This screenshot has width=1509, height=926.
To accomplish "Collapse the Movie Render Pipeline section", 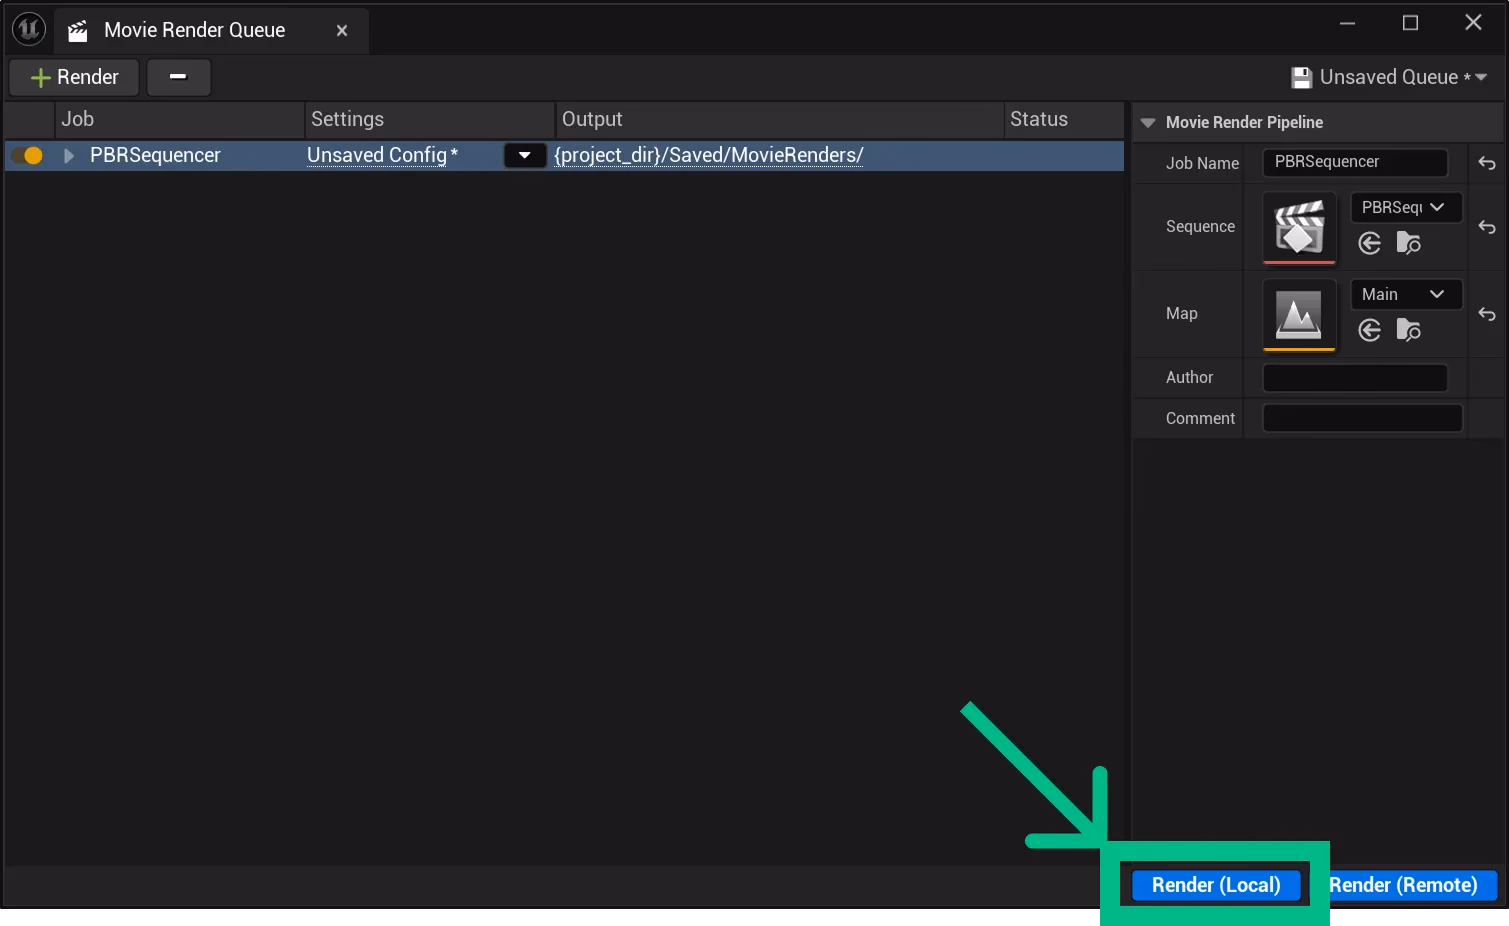I will click(x=1148, y=122).
